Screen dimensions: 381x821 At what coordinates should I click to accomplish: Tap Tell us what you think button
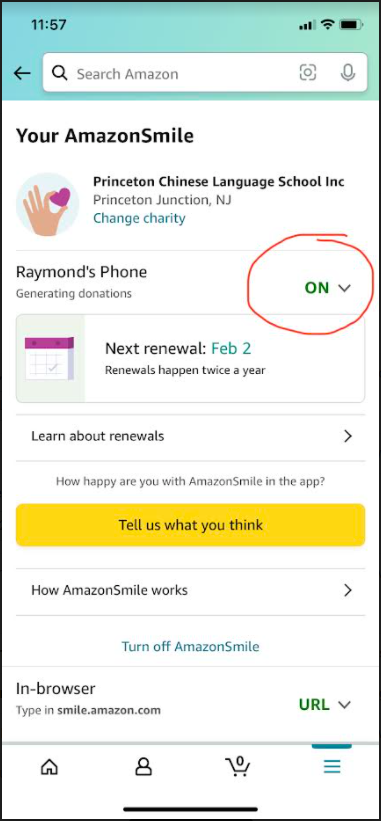190,525
